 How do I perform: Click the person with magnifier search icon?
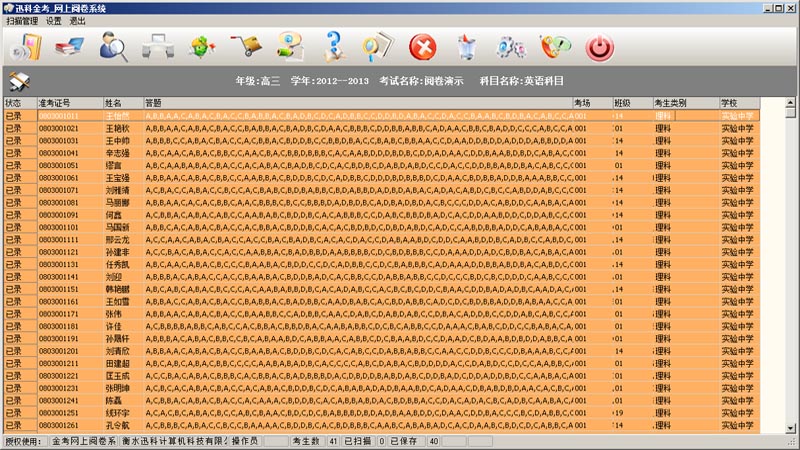(112, 47)
